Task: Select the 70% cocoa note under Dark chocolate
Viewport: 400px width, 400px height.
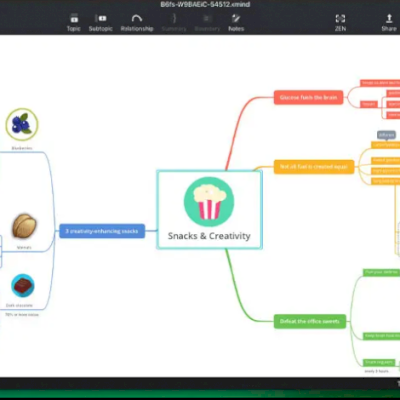Action: 22,314
